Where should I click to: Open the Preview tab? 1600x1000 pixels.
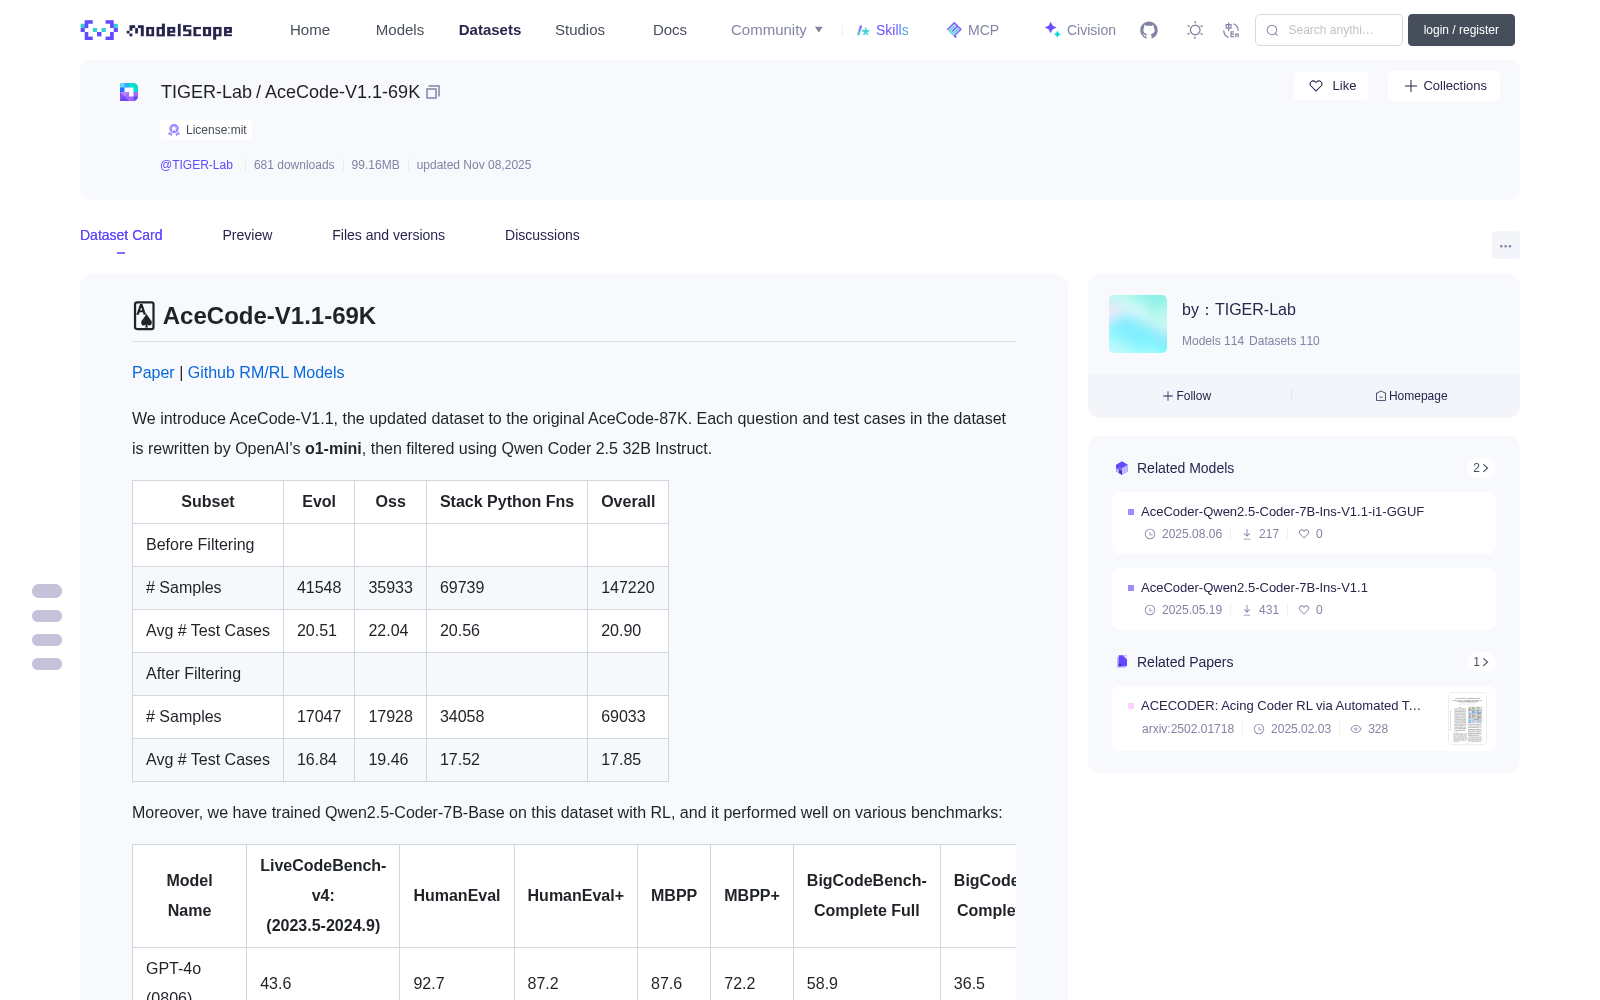point(247,235)
